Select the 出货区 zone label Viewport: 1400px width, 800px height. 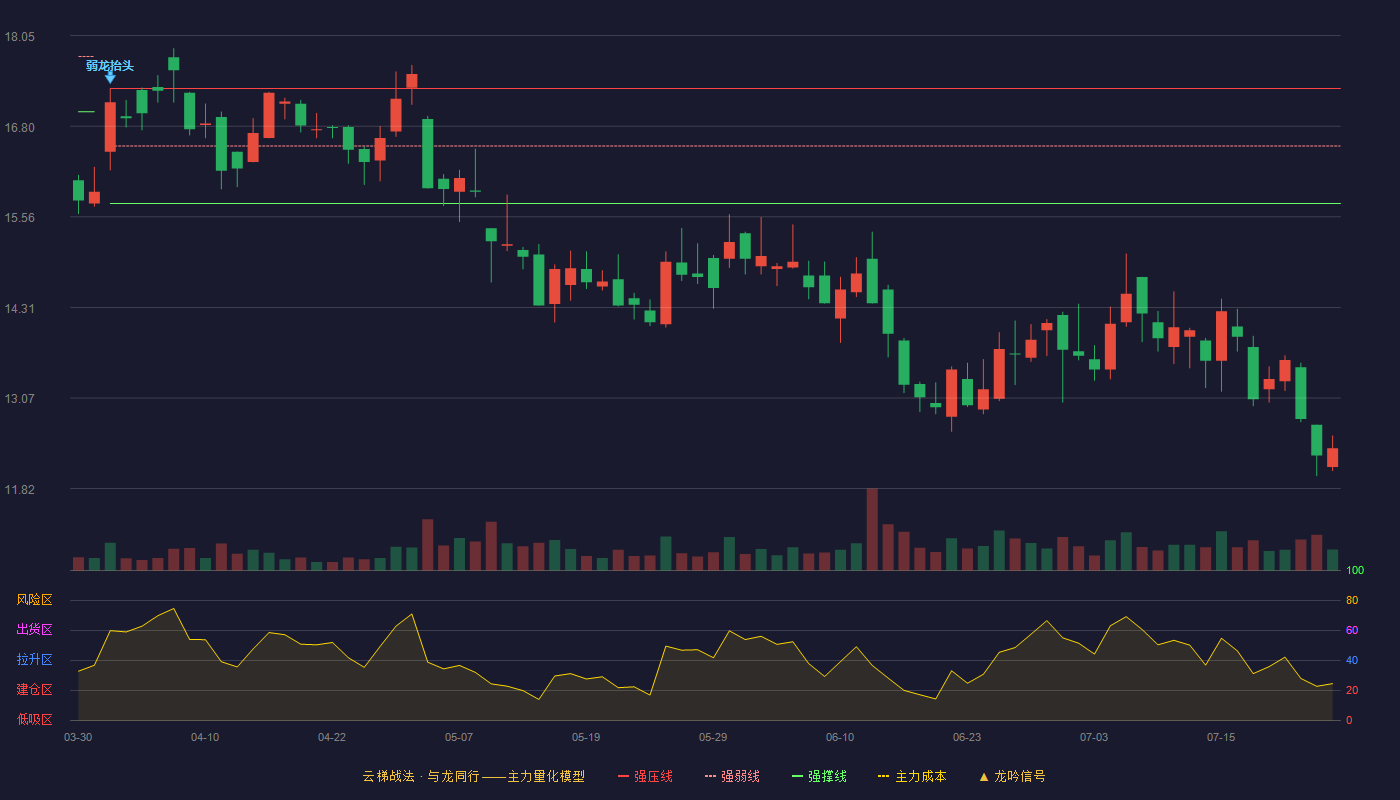tap(34, 630)
